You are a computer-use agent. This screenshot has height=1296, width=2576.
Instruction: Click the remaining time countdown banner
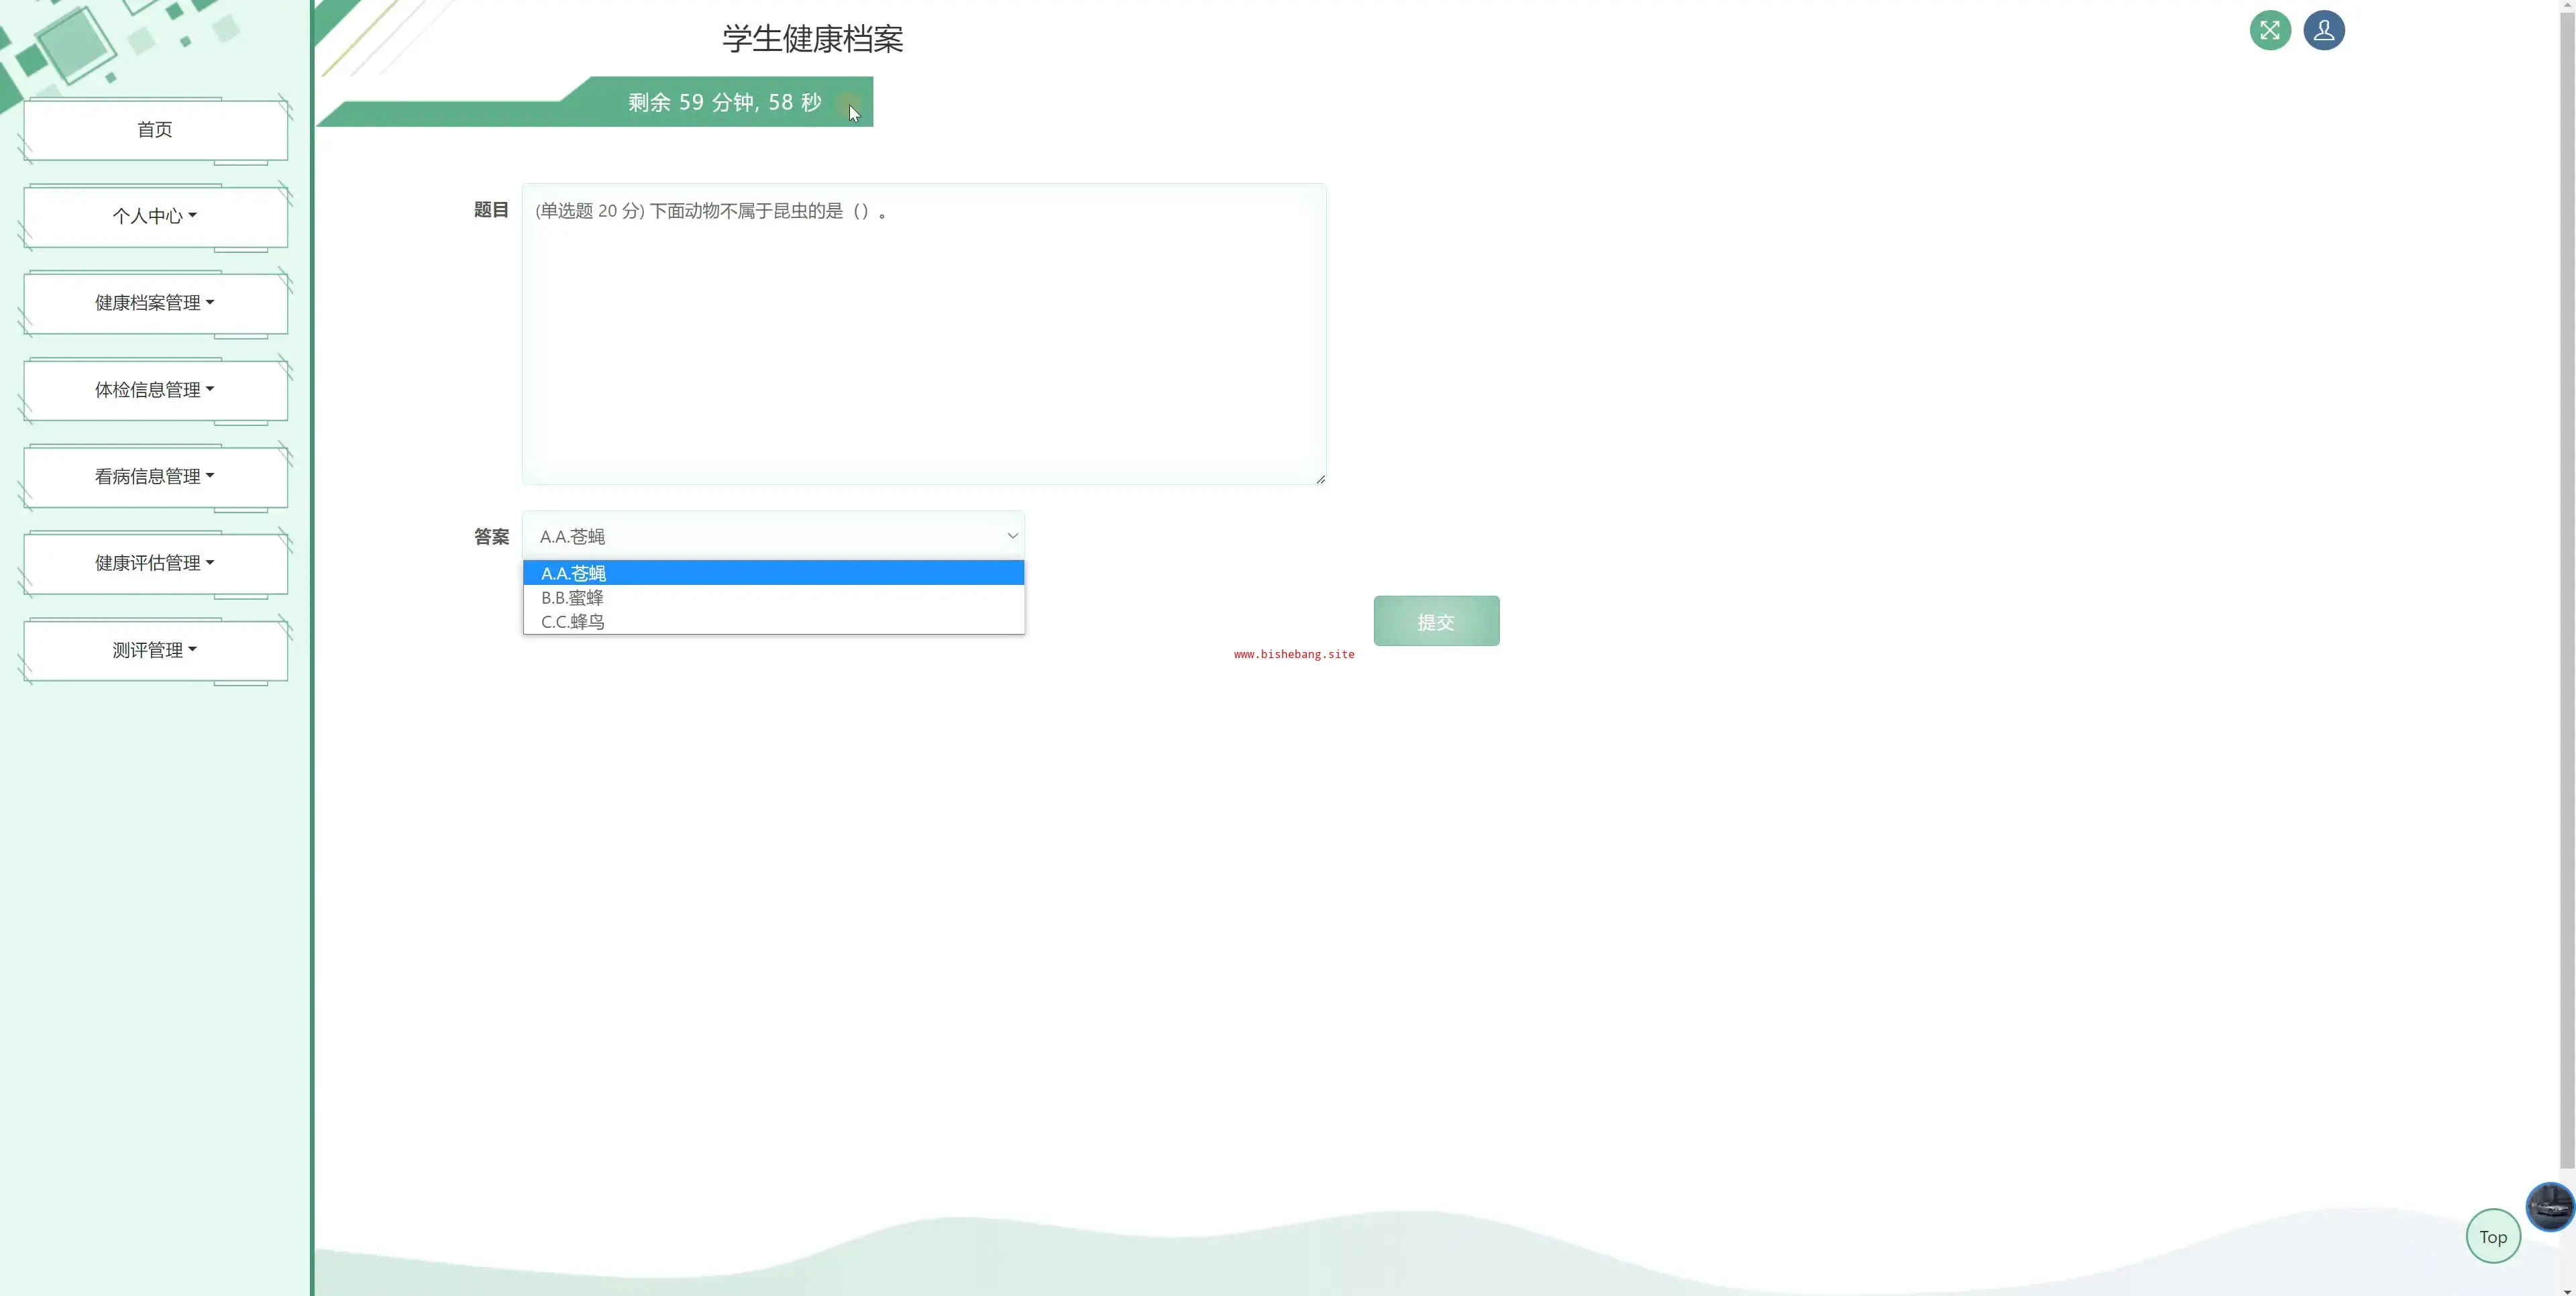(x=724, y=102)
